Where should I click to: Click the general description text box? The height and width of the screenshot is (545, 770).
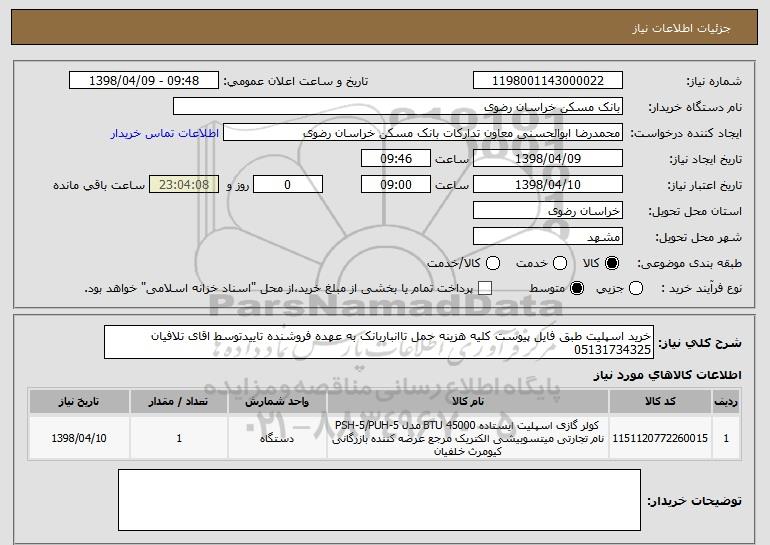tap(379, 342)
